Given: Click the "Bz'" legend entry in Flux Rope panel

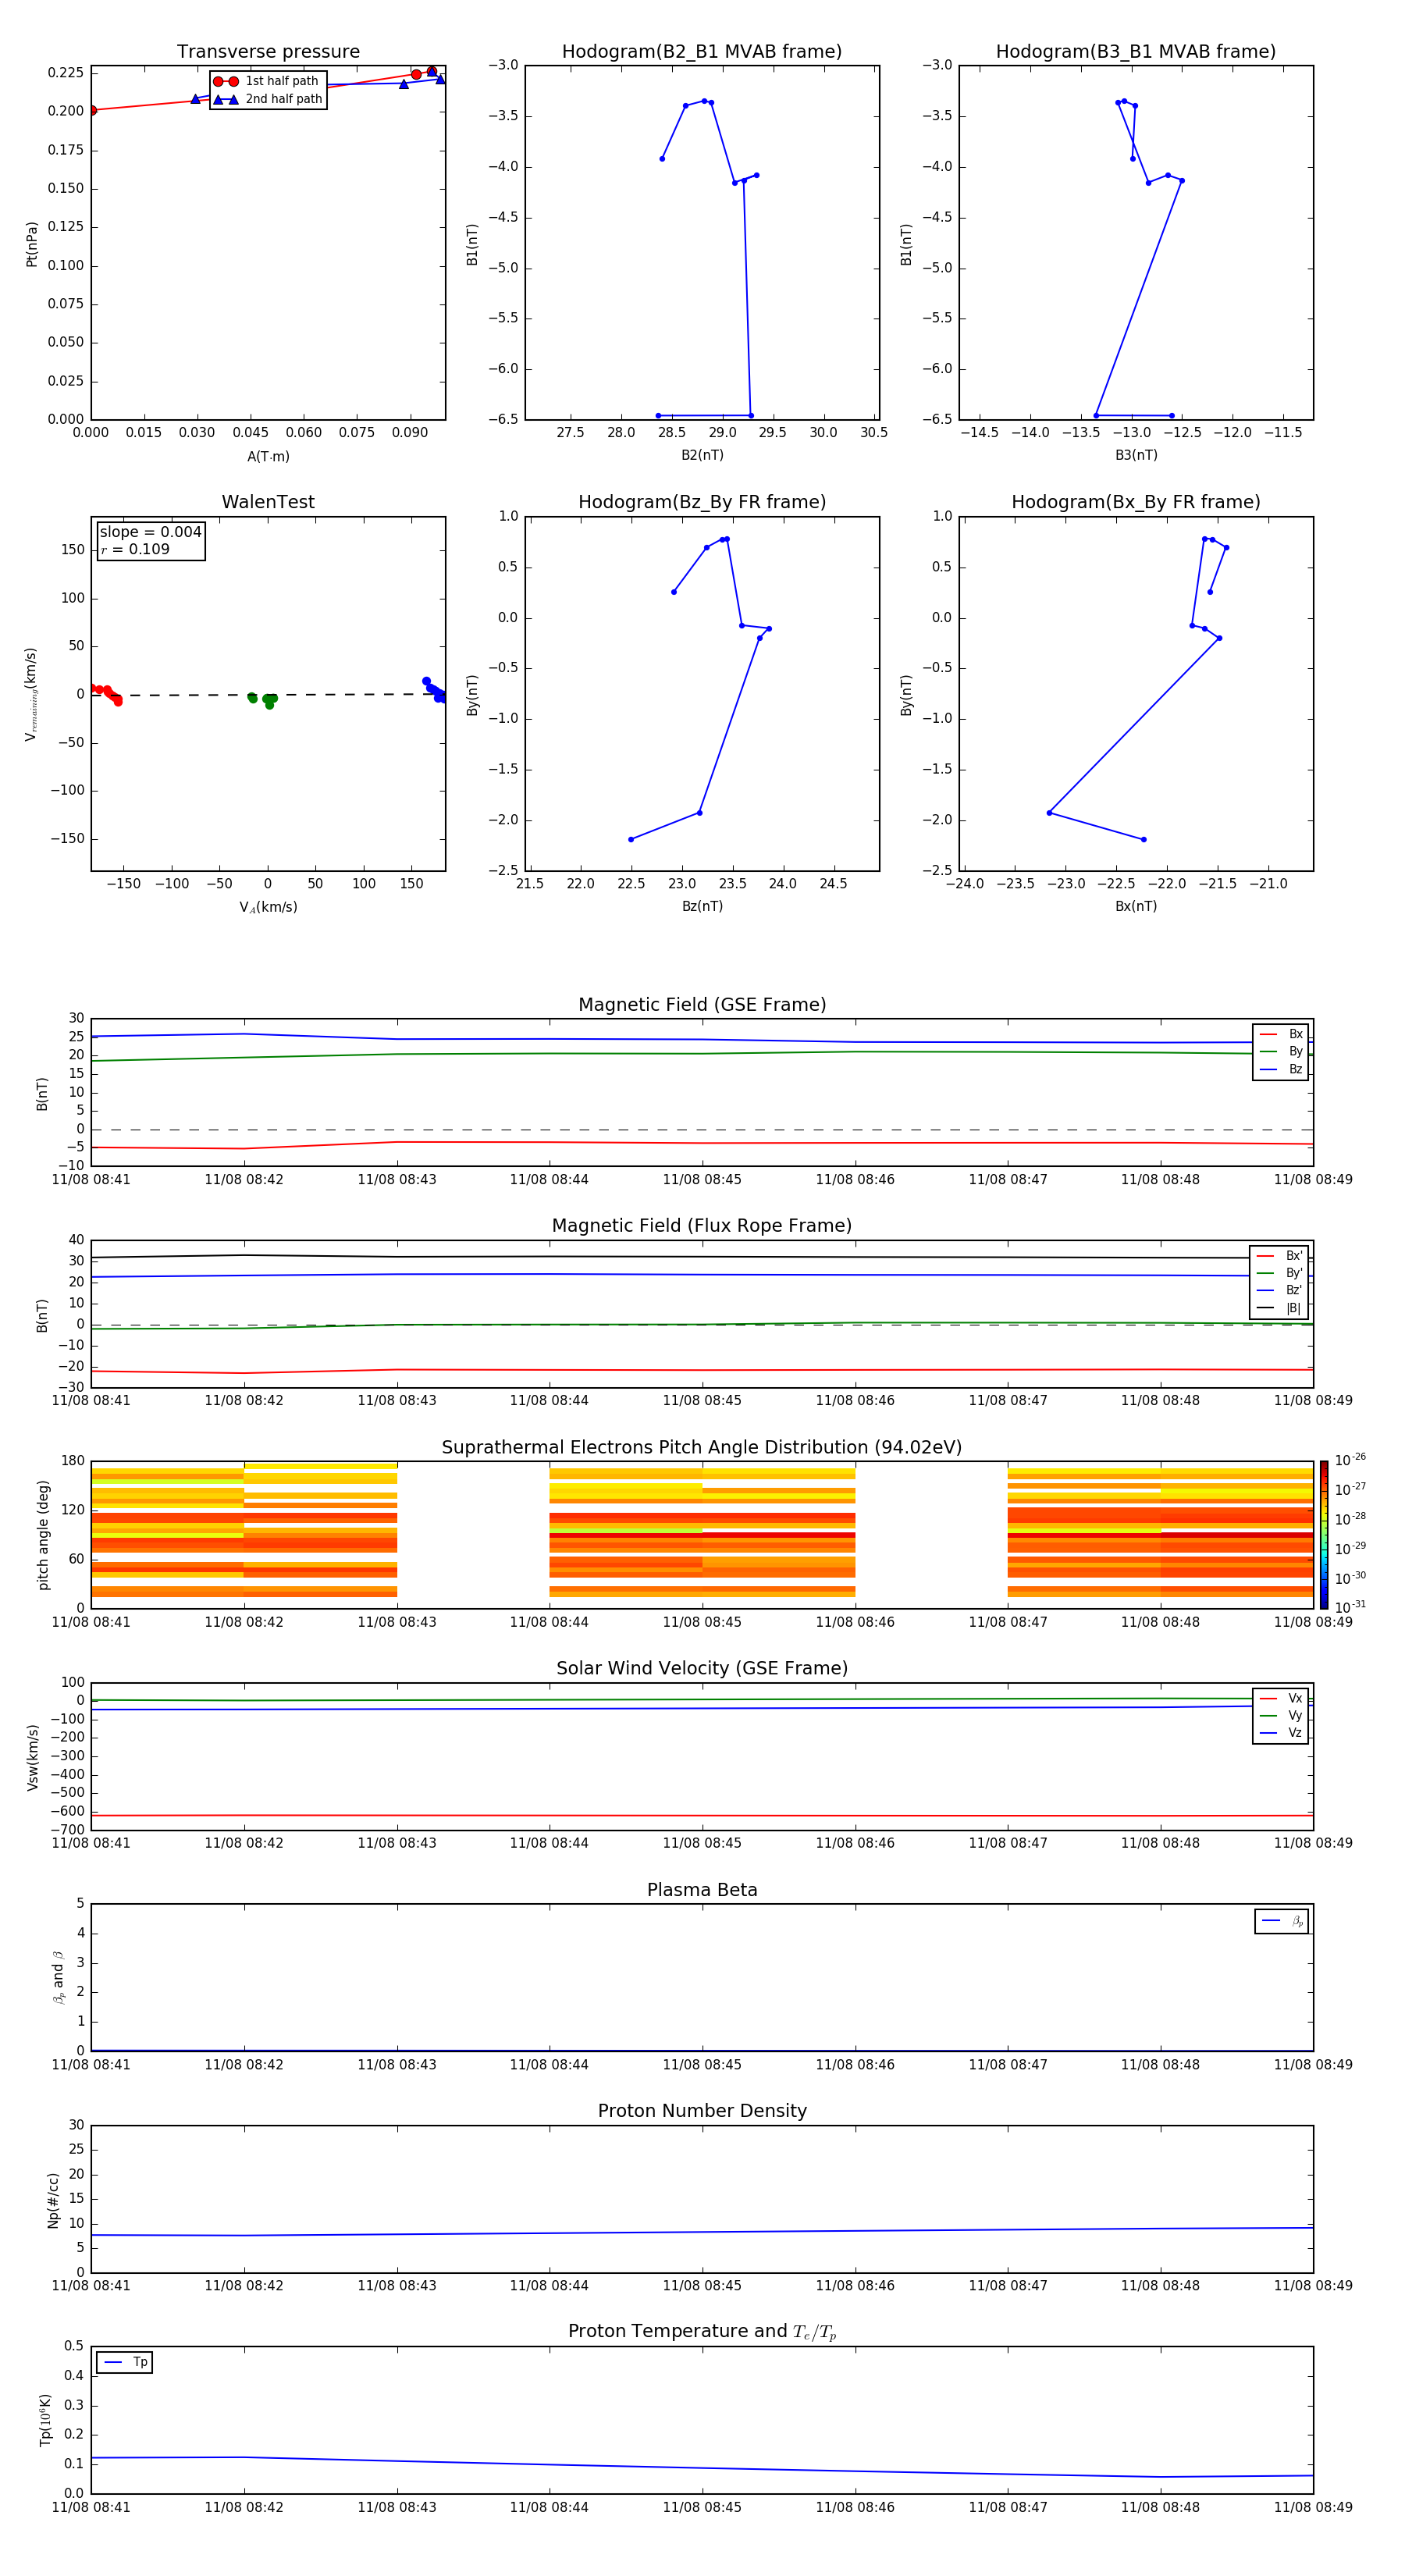Looking at the screenshot, I should [x=1279, y=1290].
